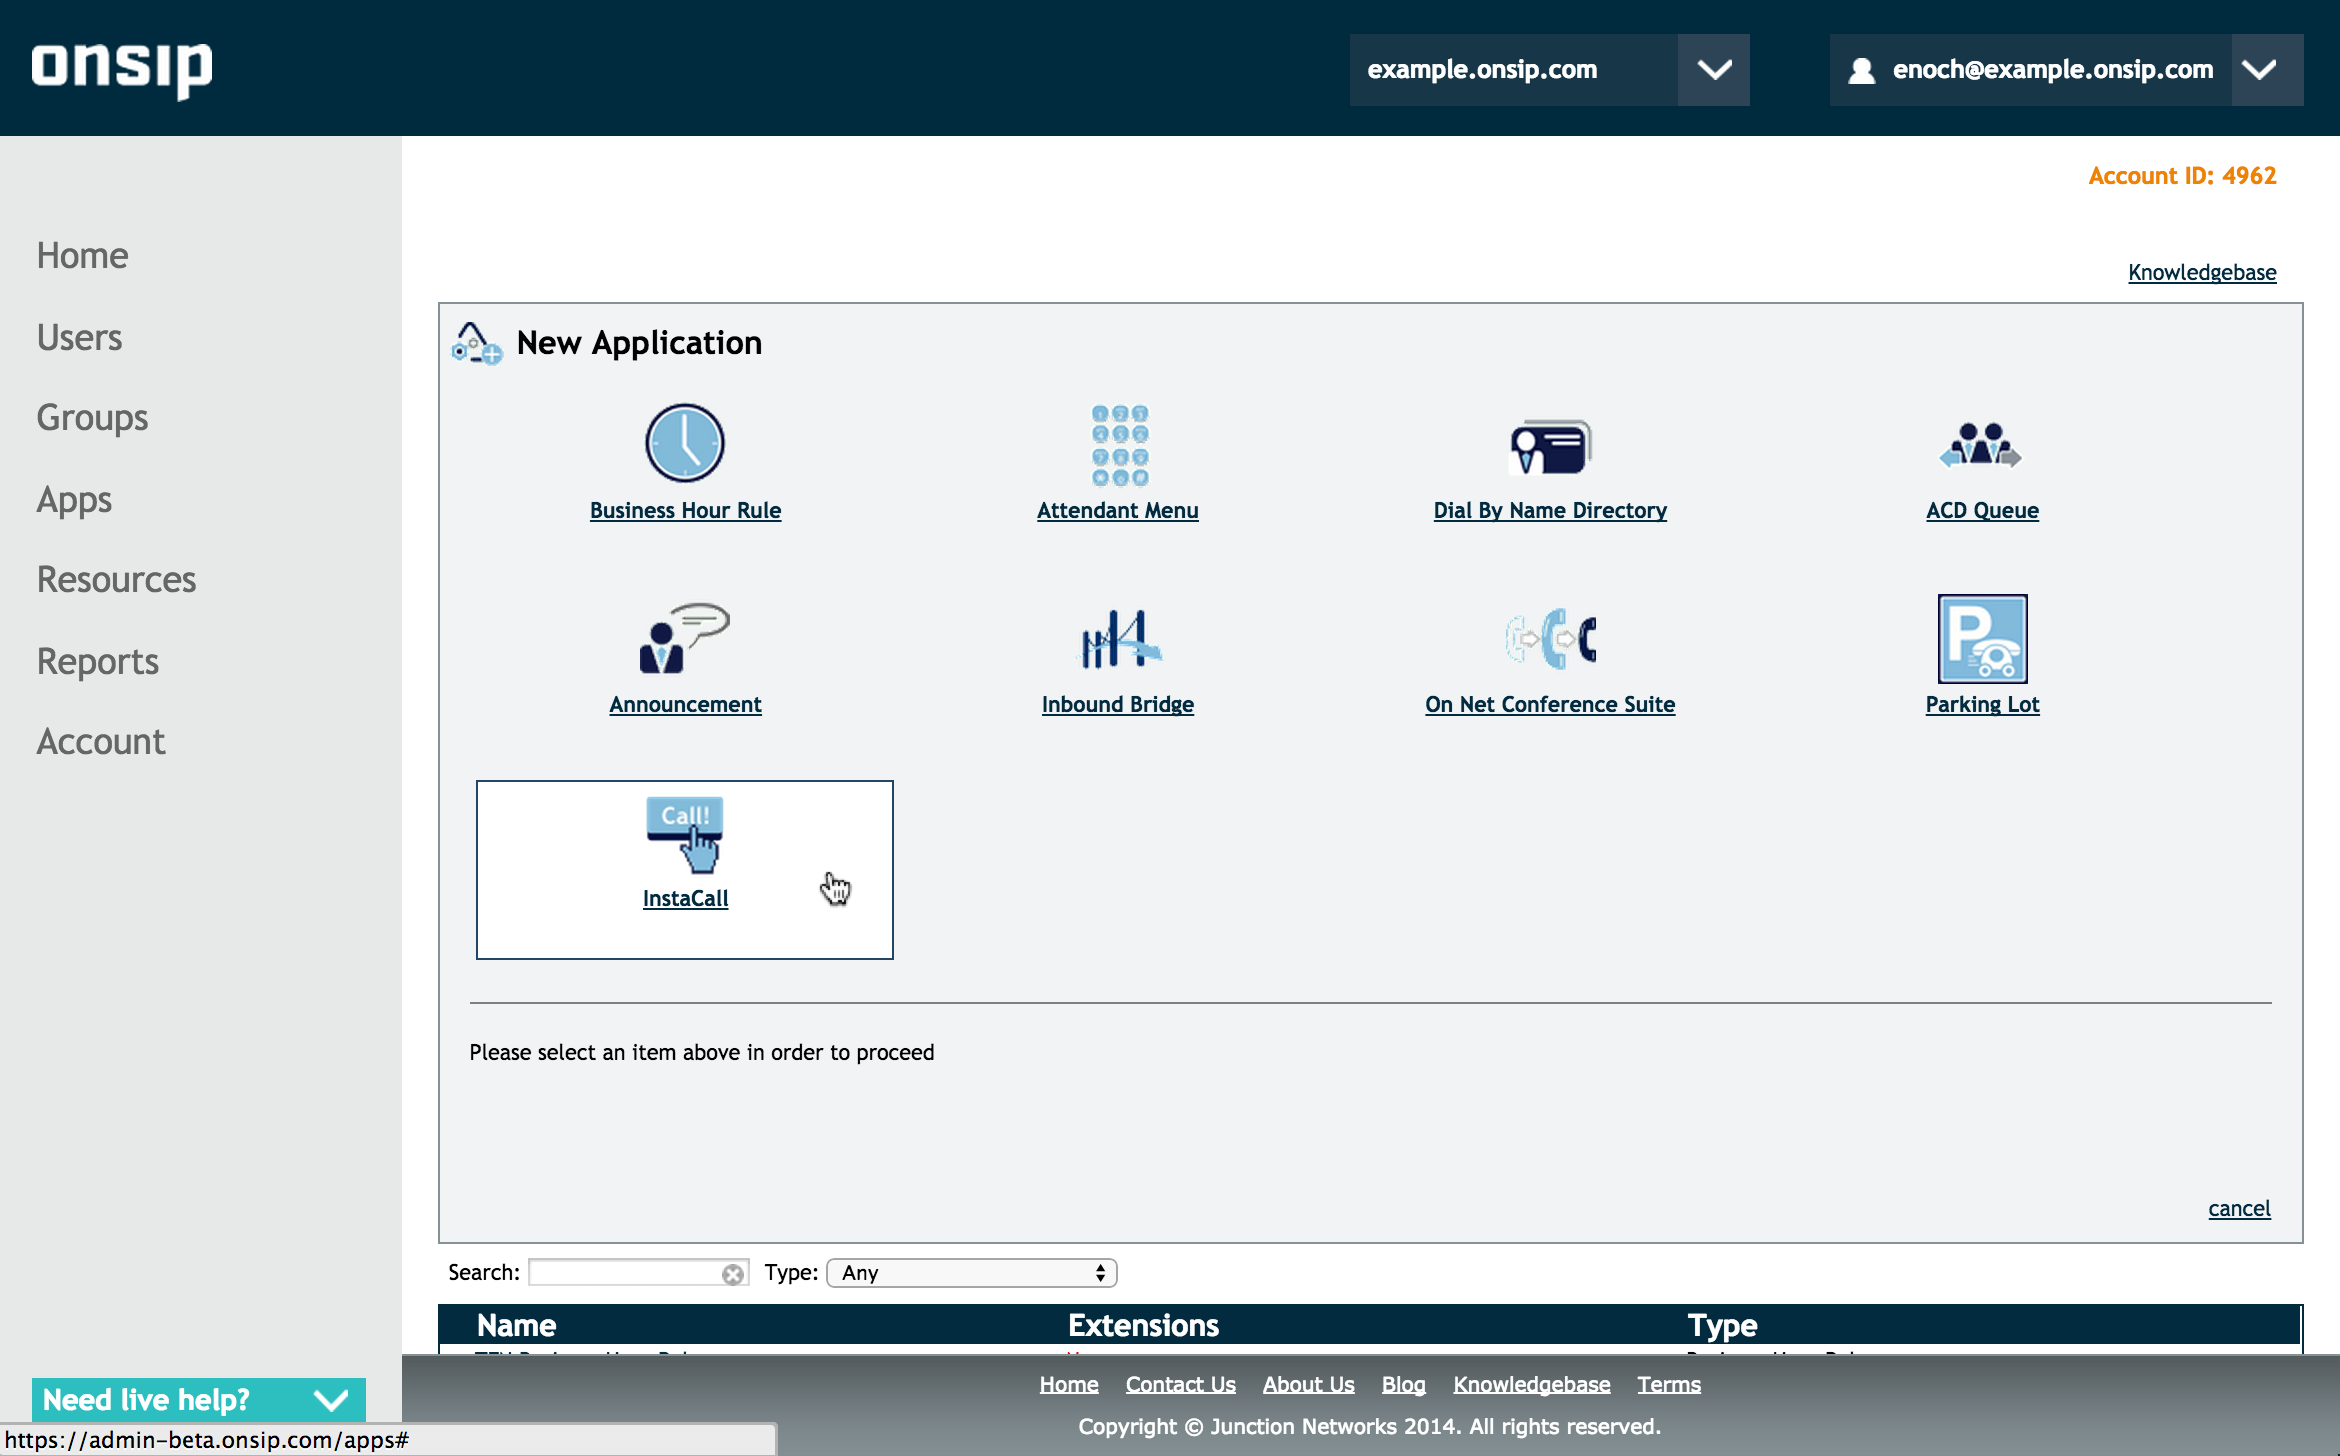Image resolution: width=2340 pixels, height=1456 pixels.
Task: Choose the On Net Conference Suite icon
Action: [1550, 638]
